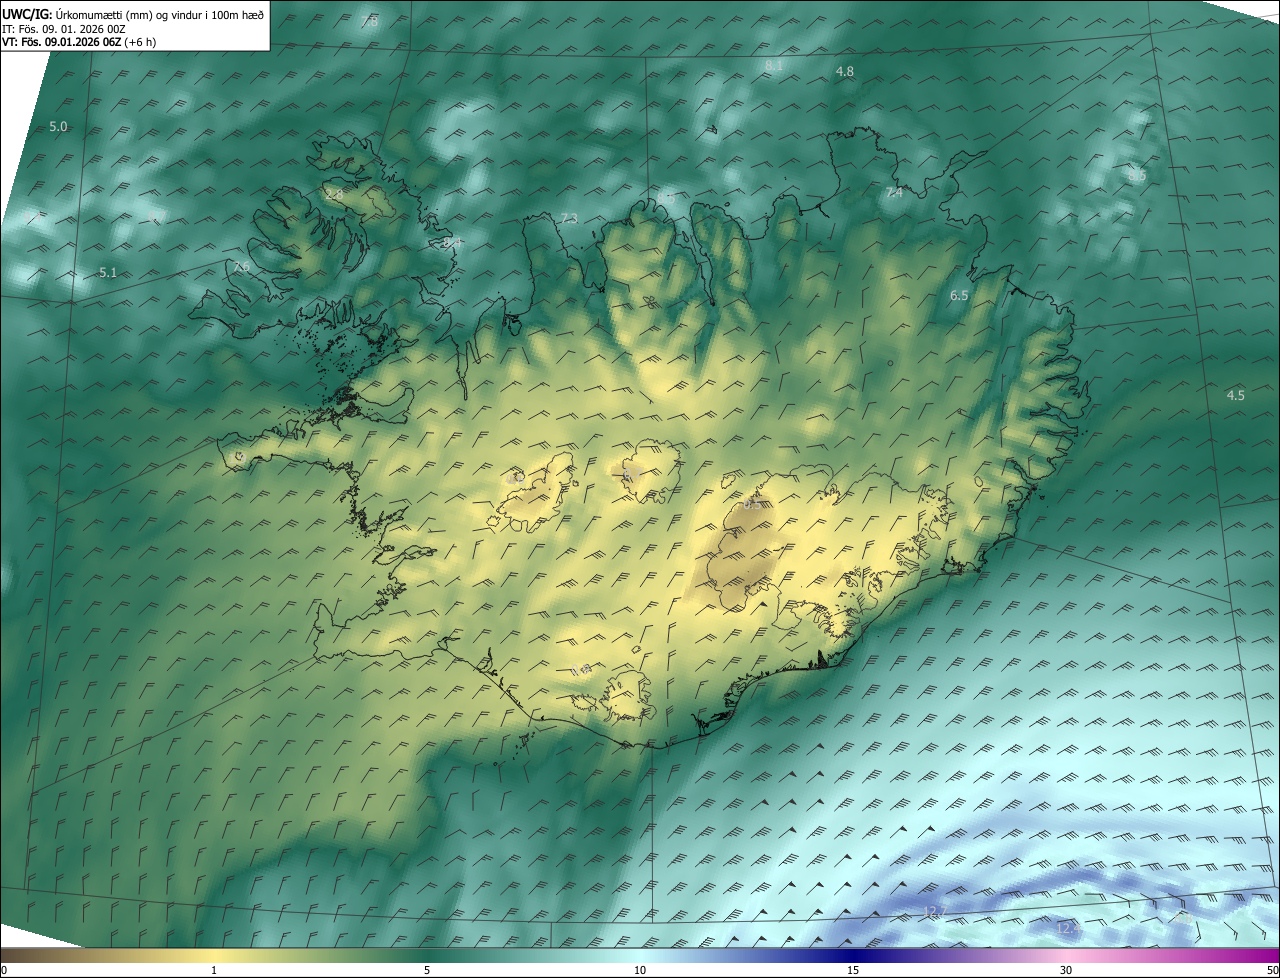Click the '5' tick on the color scale
Image resolution: width=1280 pixels, height=978 pixels.
[x=427, y=971]
